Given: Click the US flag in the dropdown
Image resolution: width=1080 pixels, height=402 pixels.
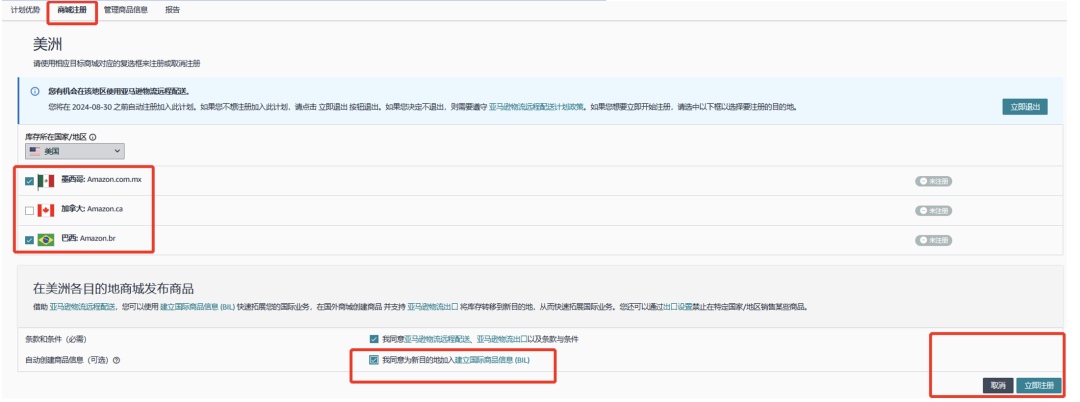Looking at the screenshot, I should [x=35, y=151].
